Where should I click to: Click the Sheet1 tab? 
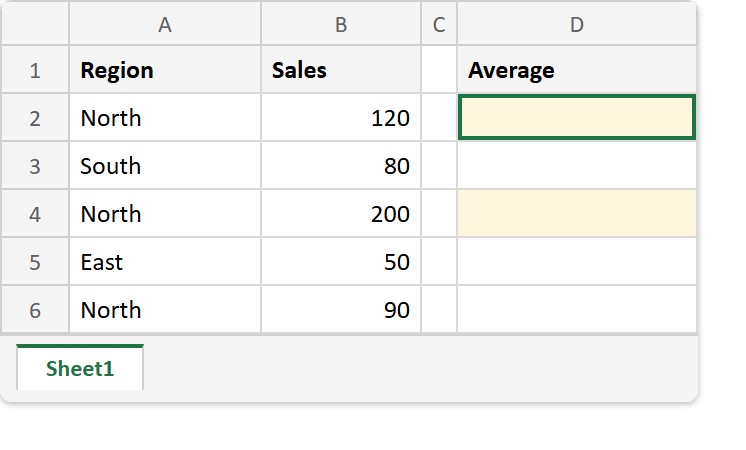coord(80,368)
